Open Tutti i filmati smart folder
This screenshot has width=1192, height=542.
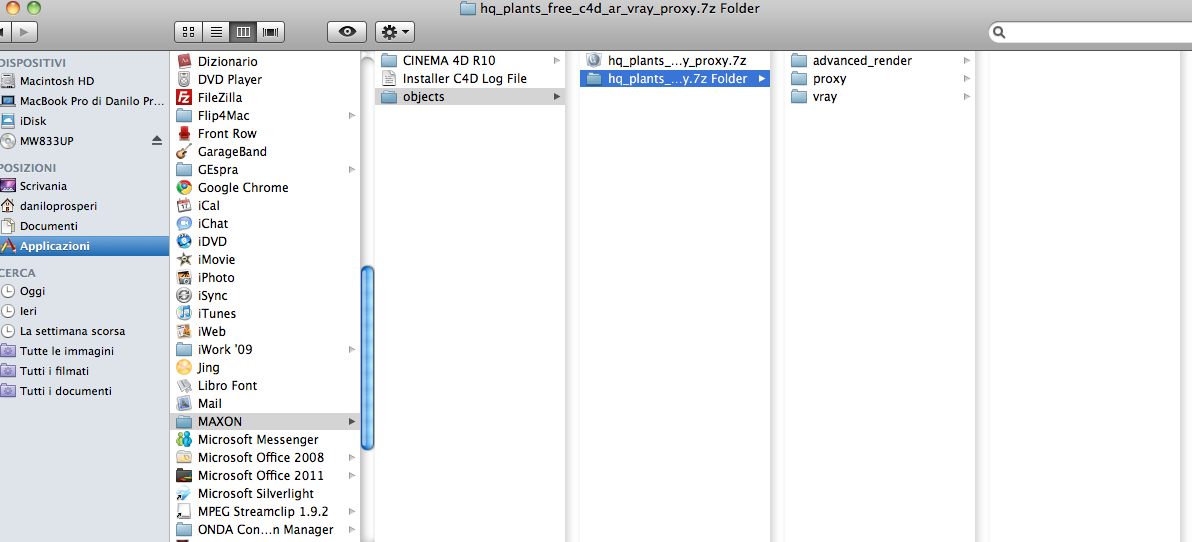click(54, 371)
